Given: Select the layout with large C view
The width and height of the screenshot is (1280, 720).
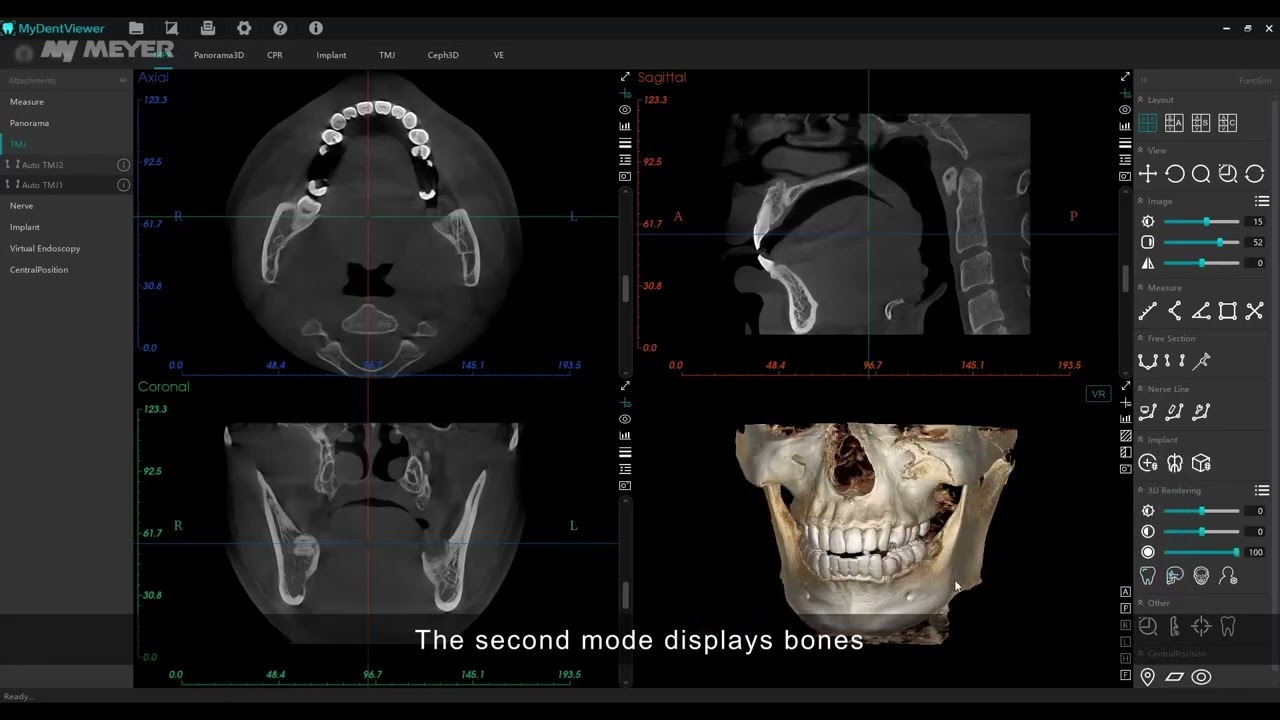Looking at the screenshot, I should [x=1228, y=123].
